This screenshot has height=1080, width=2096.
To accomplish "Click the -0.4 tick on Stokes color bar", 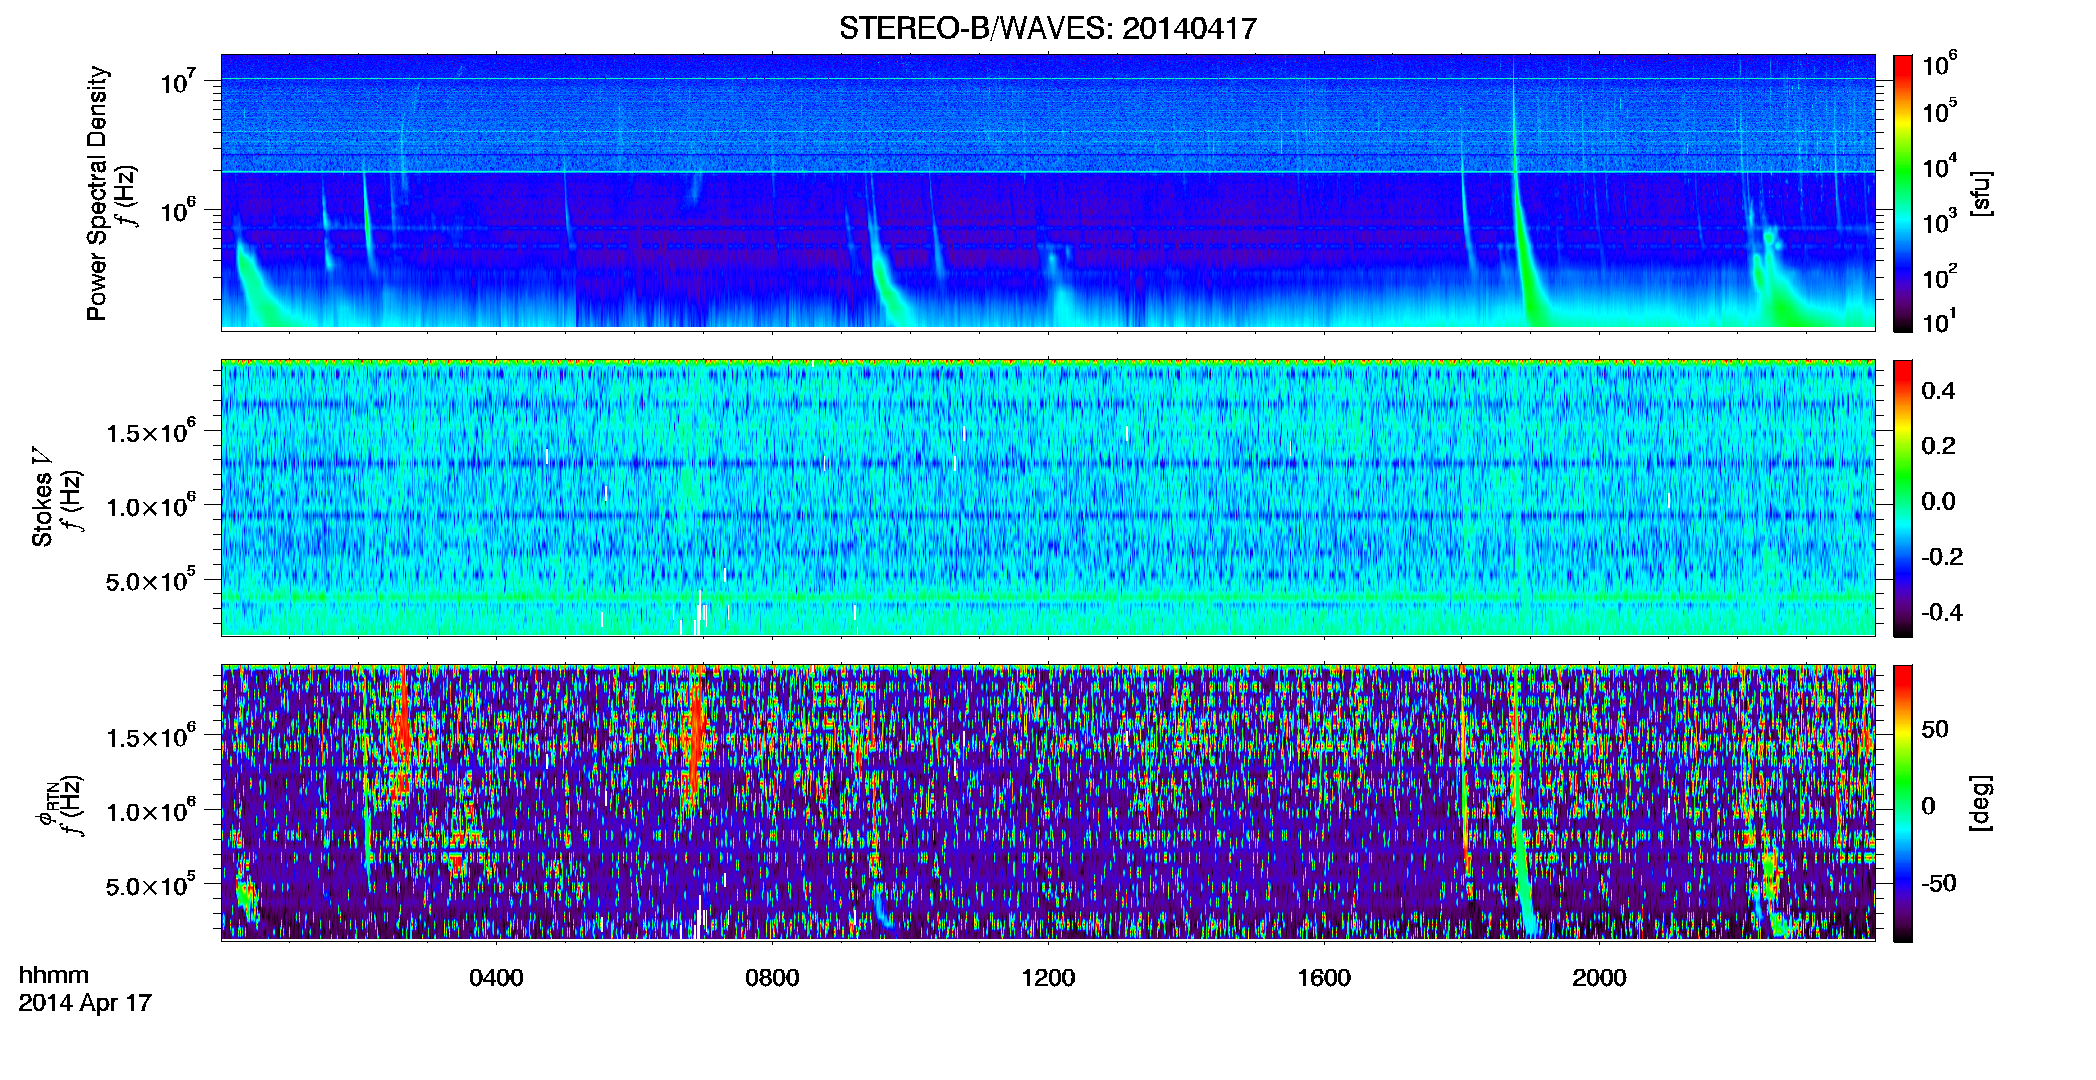I will pyautogui.click(x=1942, y=612).
